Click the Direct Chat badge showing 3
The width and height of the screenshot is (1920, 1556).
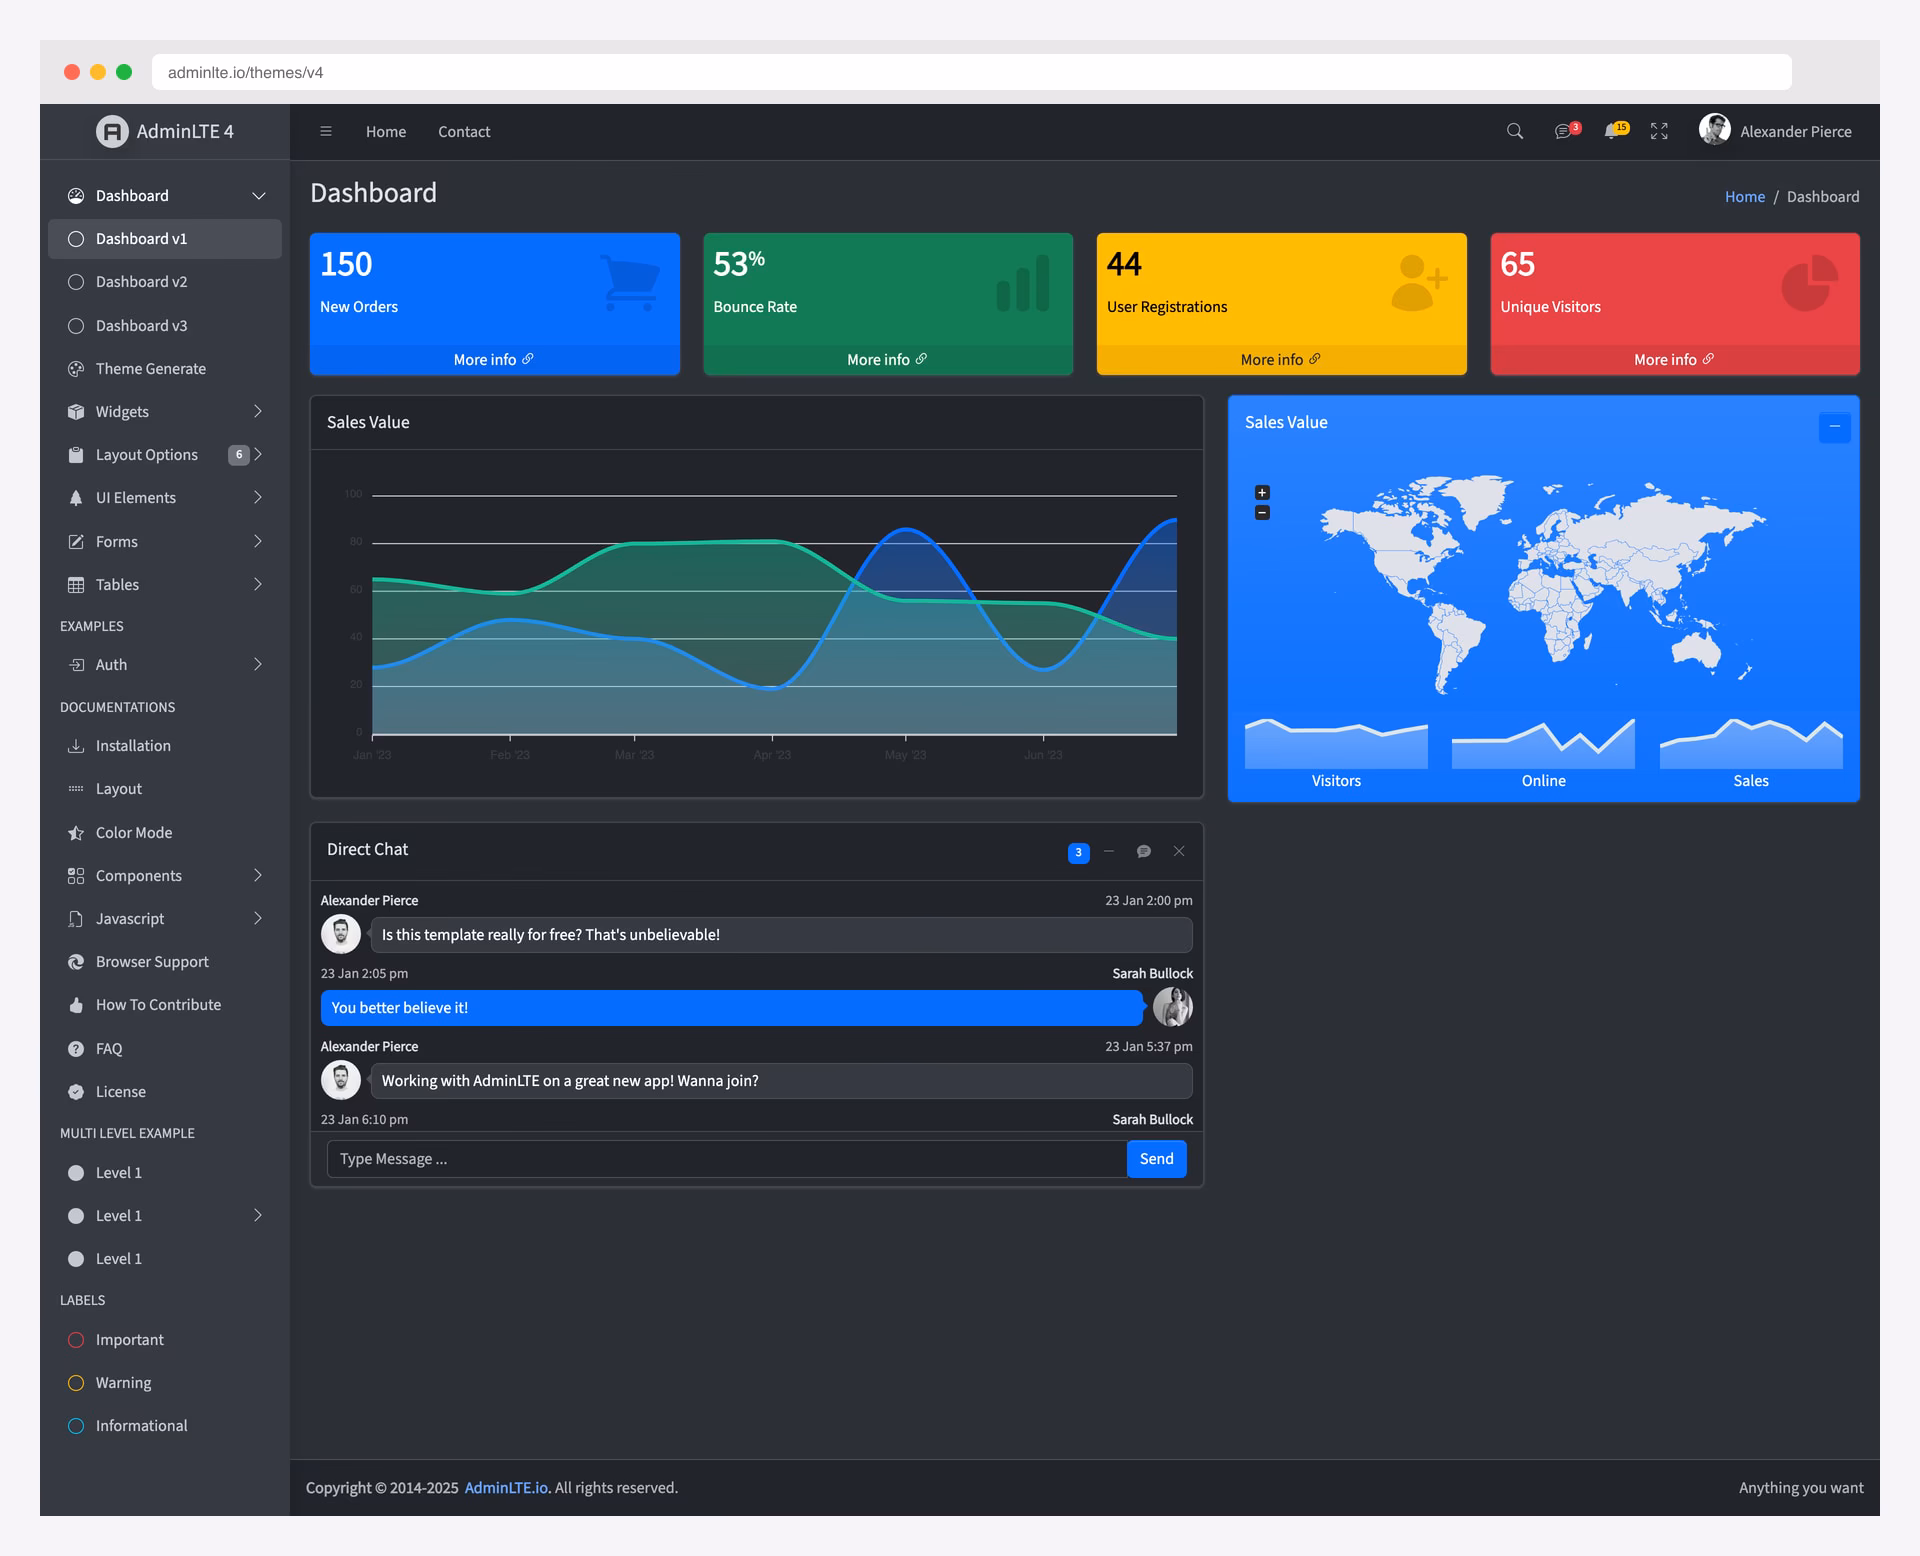1078,853
